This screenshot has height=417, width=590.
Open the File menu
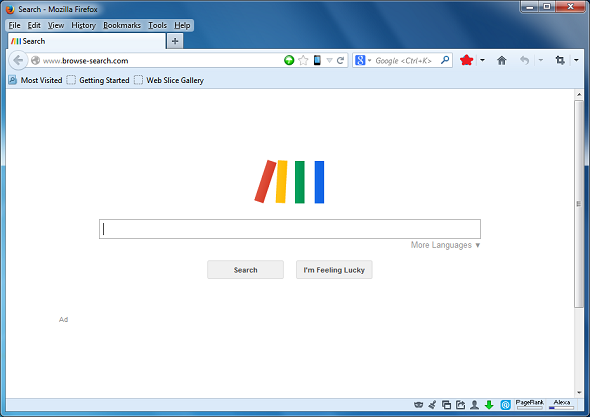[14, 25]
